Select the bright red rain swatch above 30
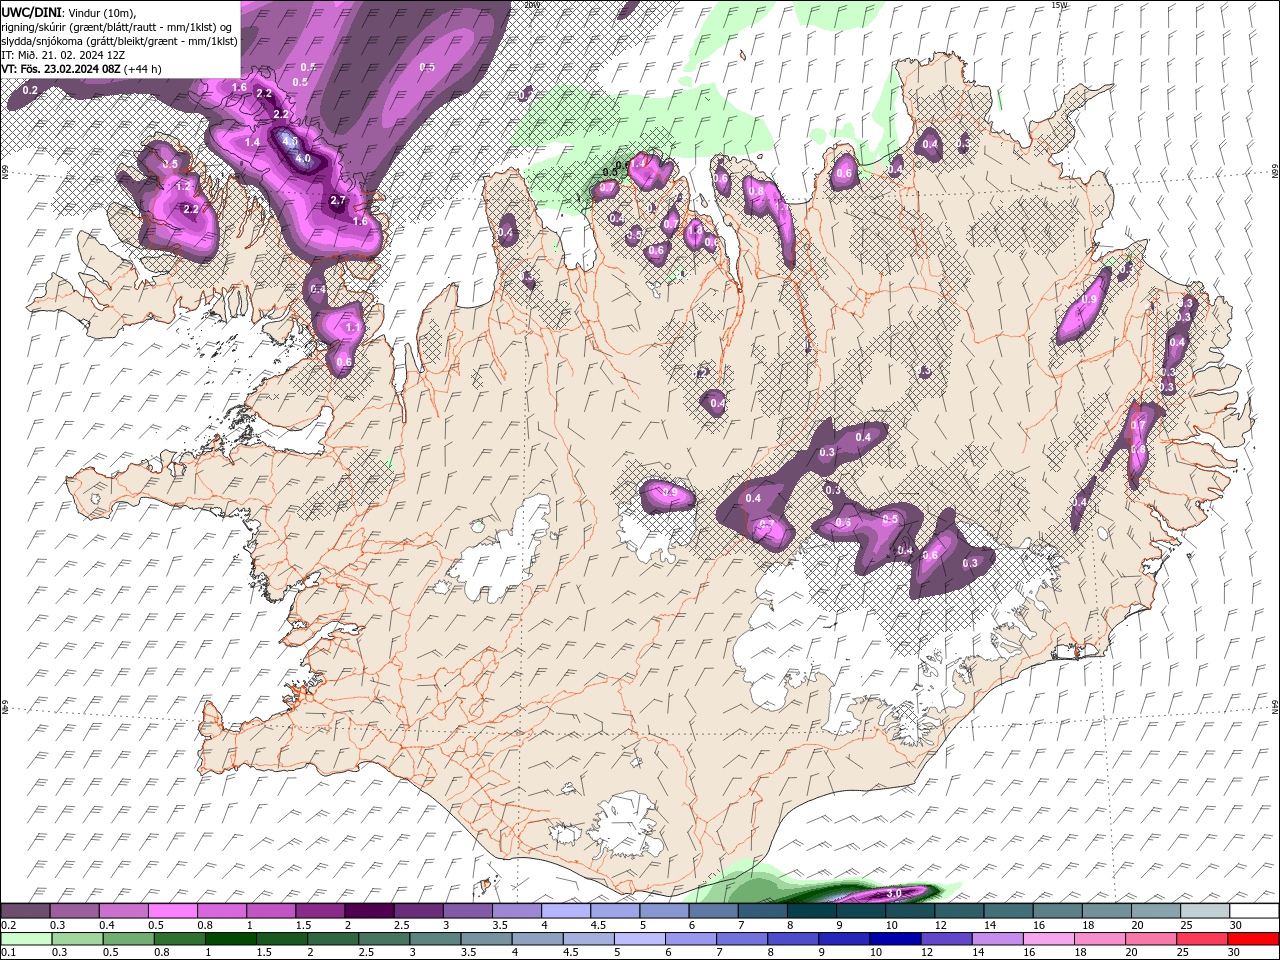Image resolution: width=1280 pixels, height=960 pixels. click(1253, 939)
